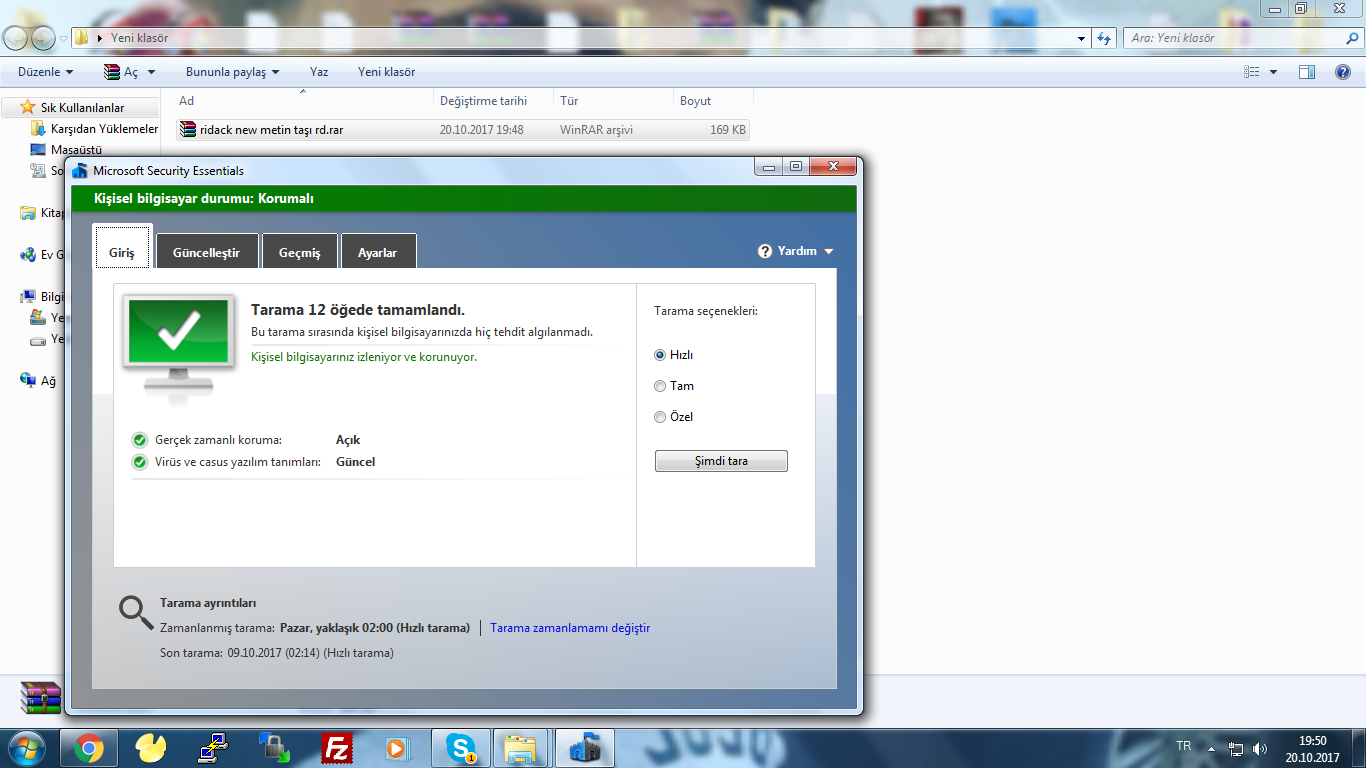Sort files by the Ad column header
Screen dimensions: 1366x768
click(303, 101)
